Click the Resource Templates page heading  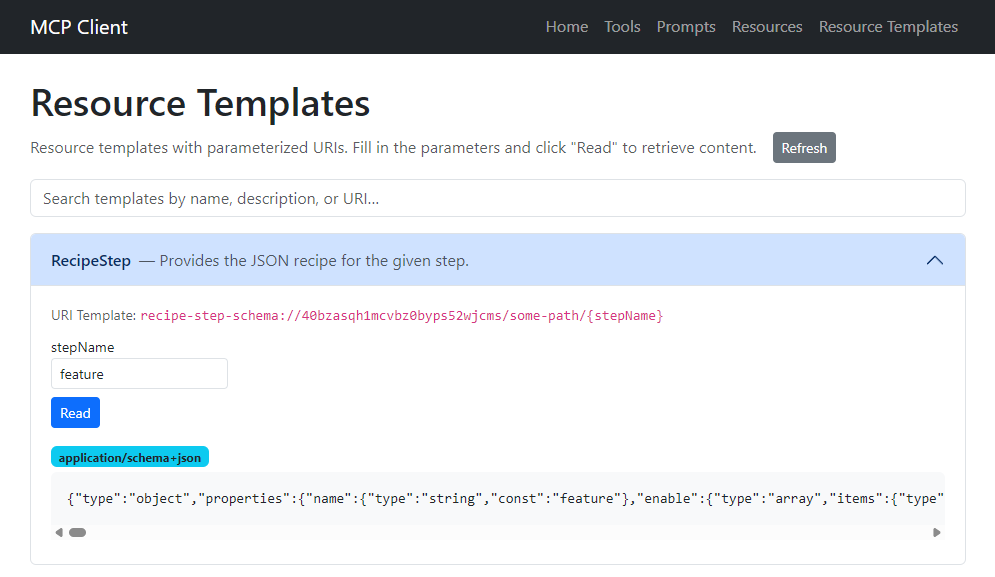[x=200, y=103]
